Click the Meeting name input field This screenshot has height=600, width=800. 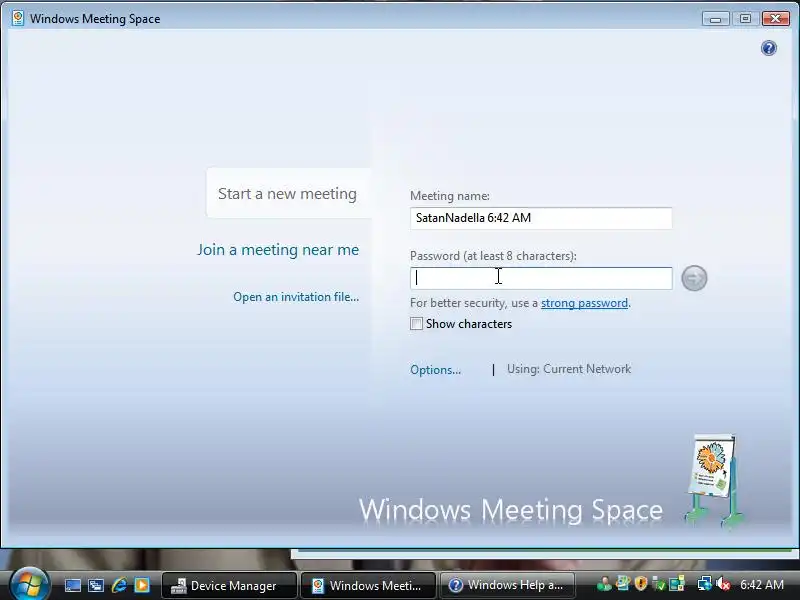(541, 218)
